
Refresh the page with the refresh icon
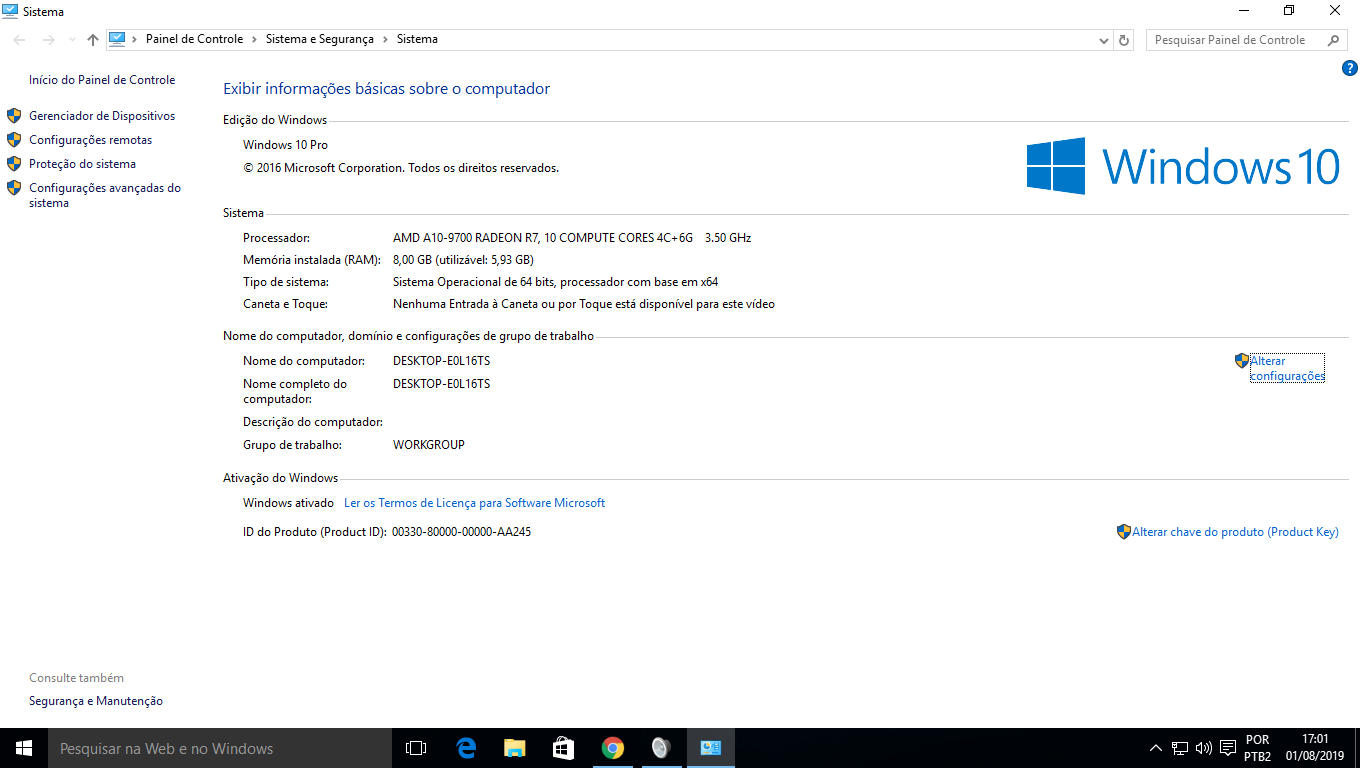(x=1124, y=40)
